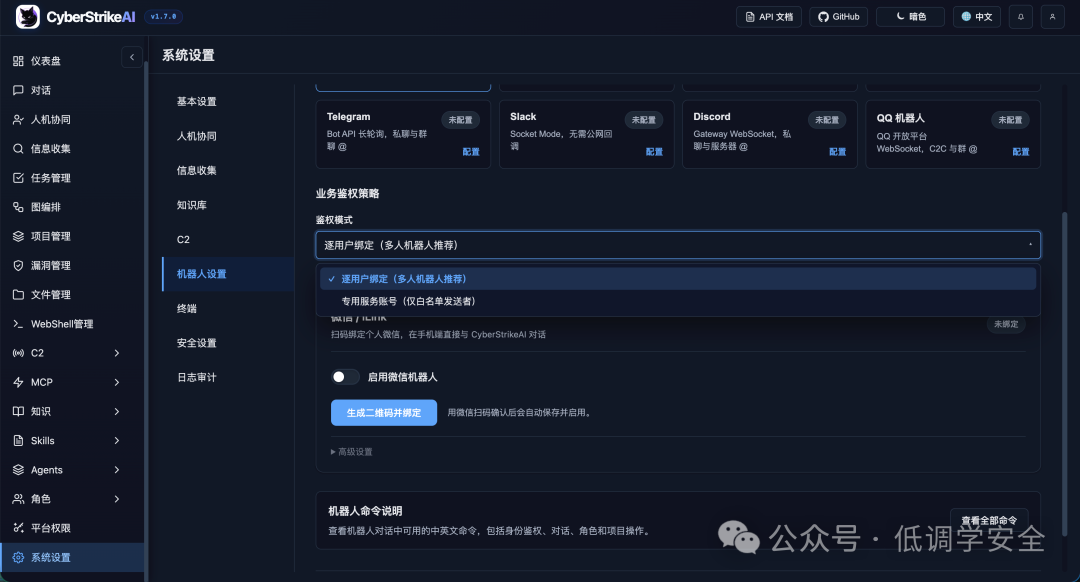Open 漏洞管理 shield icon
The image size is (1080, 582).
click(x=19, y=265)
